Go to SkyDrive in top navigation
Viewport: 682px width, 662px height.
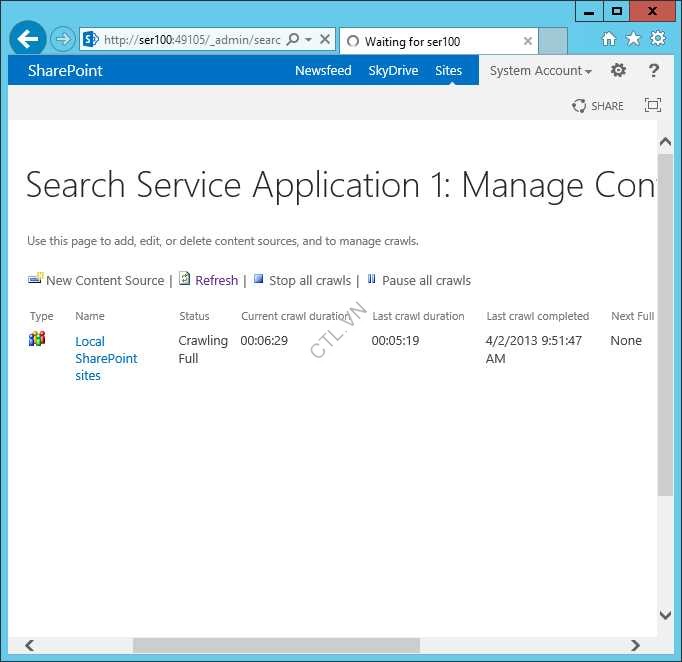pyautogui.click(x=393, y=71)
